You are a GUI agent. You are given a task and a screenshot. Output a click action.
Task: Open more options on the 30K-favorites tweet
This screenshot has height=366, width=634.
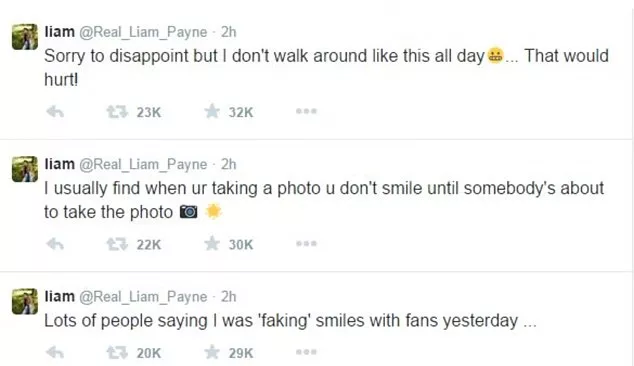pyautogui.click(x=306, y=243)
